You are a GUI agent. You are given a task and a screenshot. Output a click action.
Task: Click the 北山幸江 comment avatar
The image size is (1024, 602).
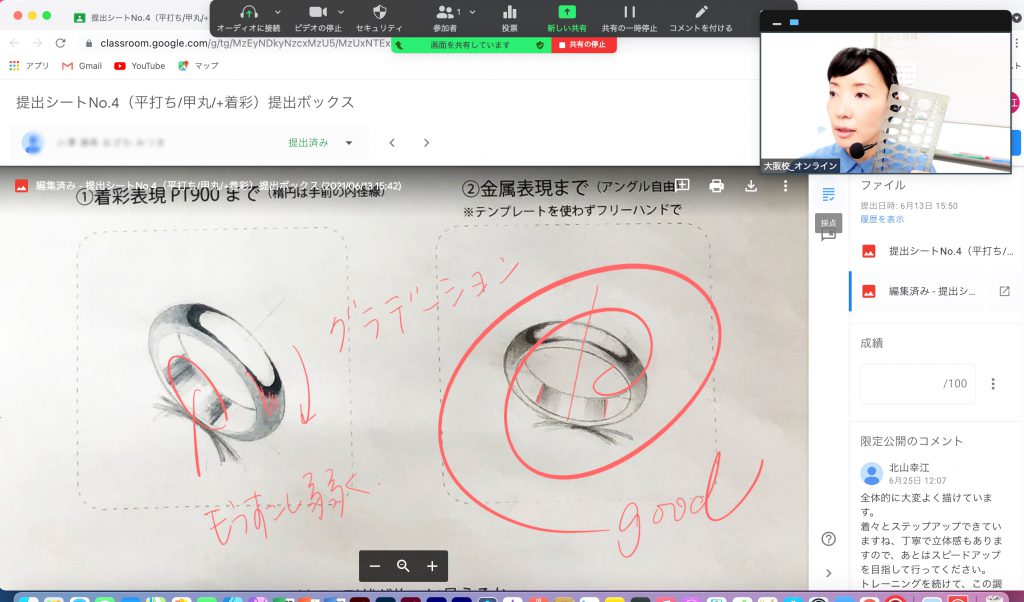click(872, 473)
